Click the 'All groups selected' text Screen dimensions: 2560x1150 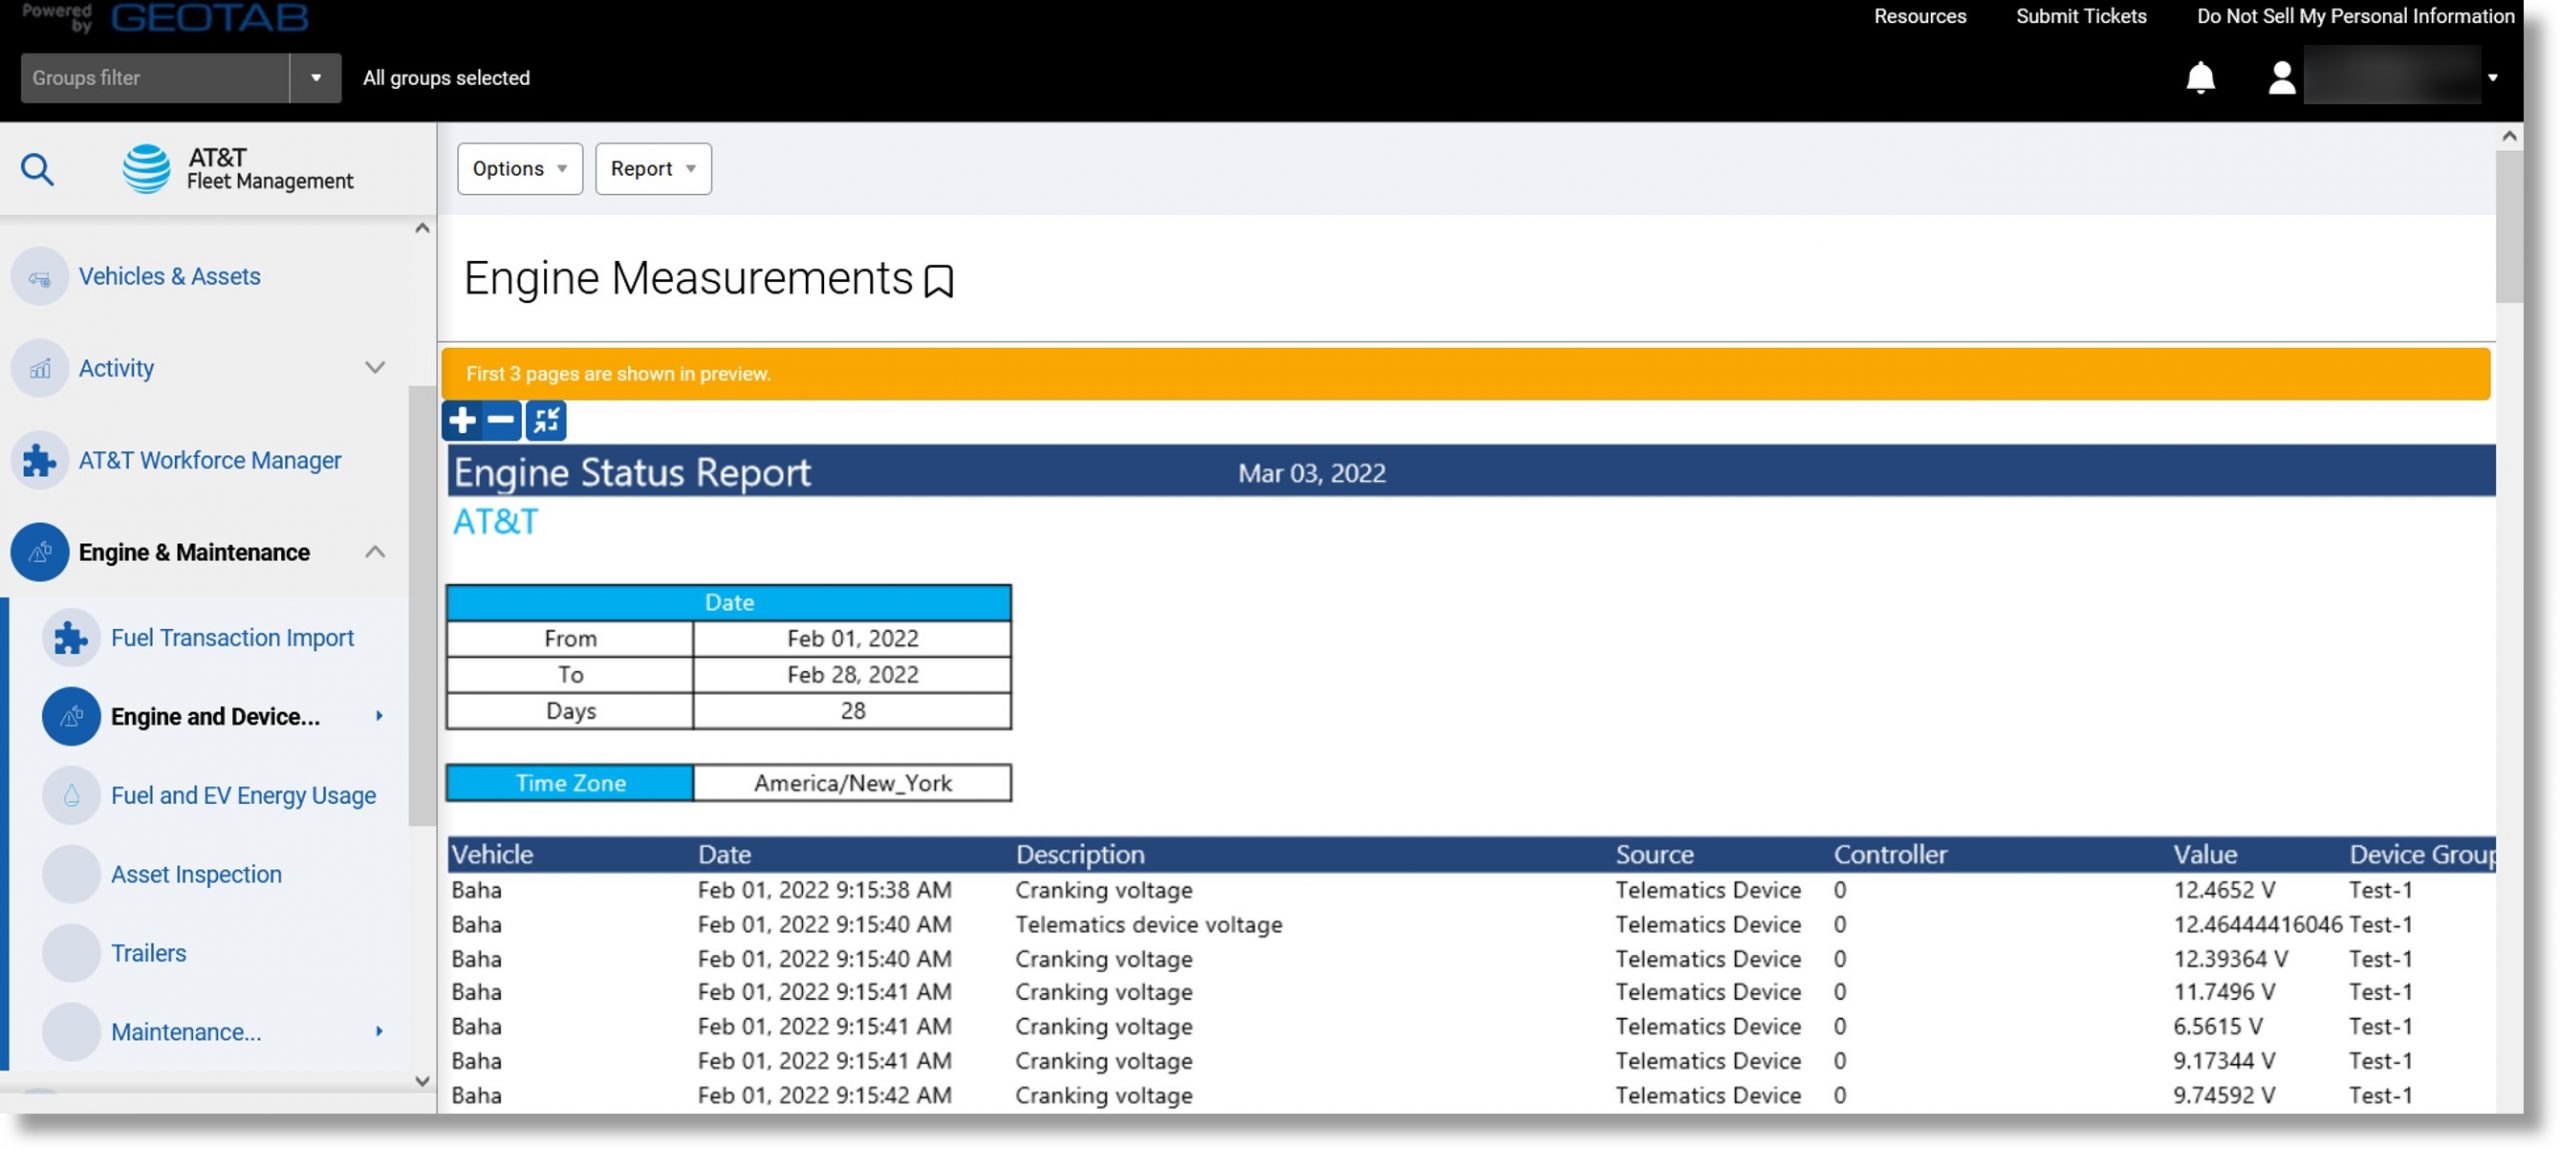click(x=446, y=78)
